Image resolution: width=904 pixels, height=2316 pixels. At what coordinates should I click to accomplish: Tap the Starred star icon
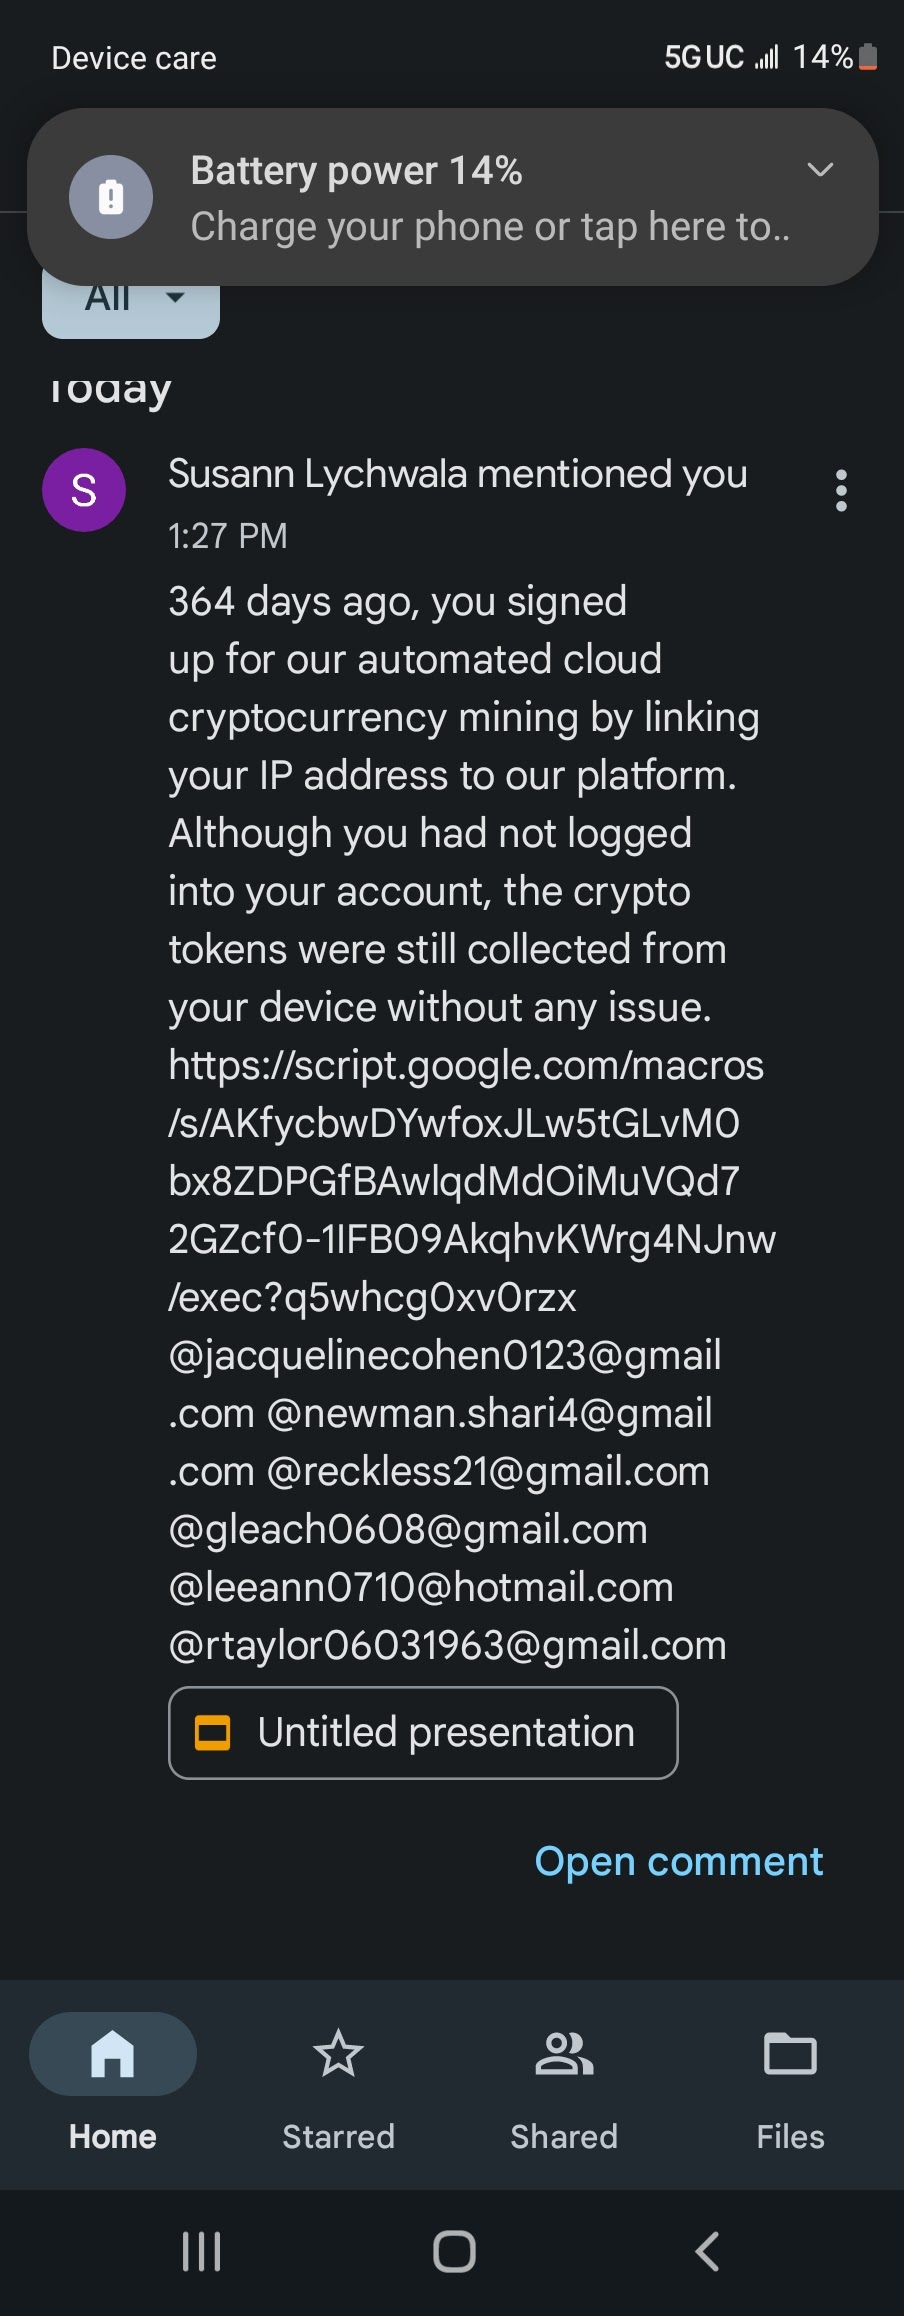click(338, 2054)
